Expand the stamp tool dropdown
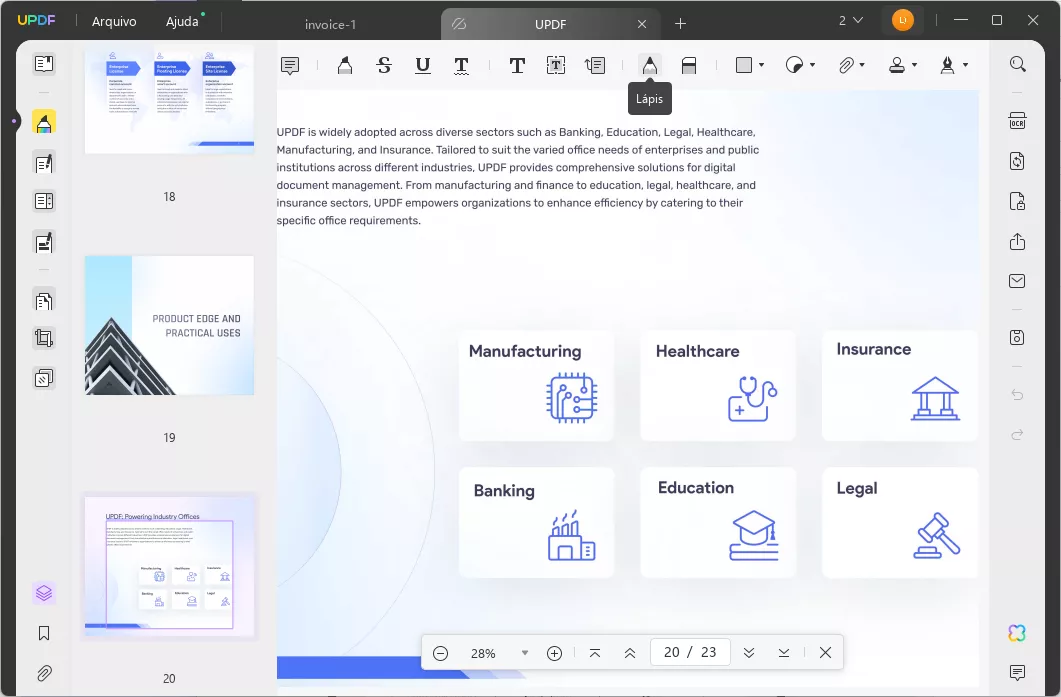The height and width of the screenshot is (697, 1061). click(x=913, y=64)
